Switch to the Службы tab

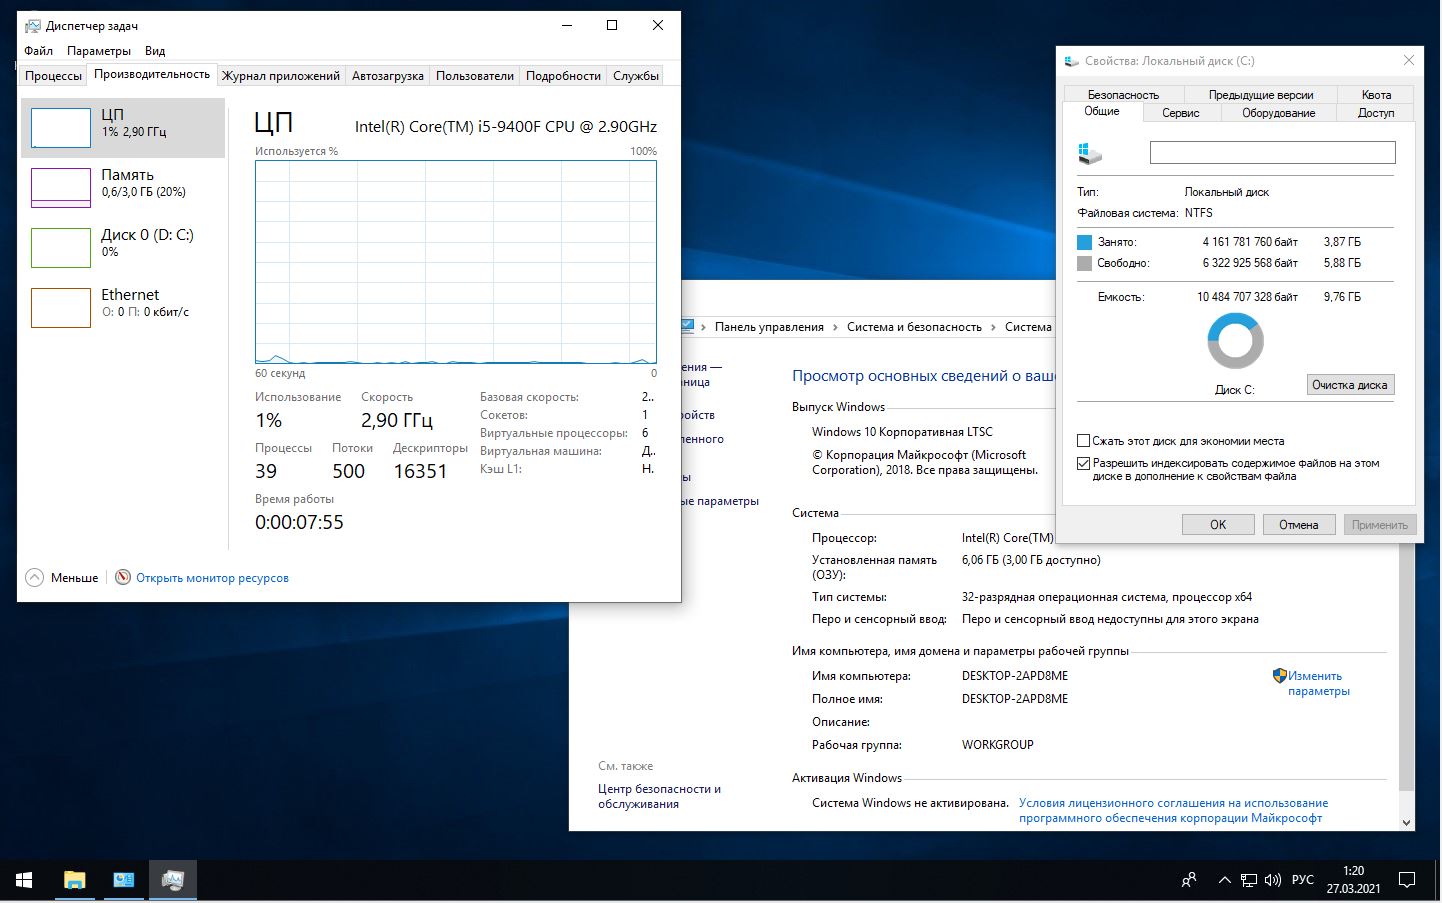coord(636,75)
